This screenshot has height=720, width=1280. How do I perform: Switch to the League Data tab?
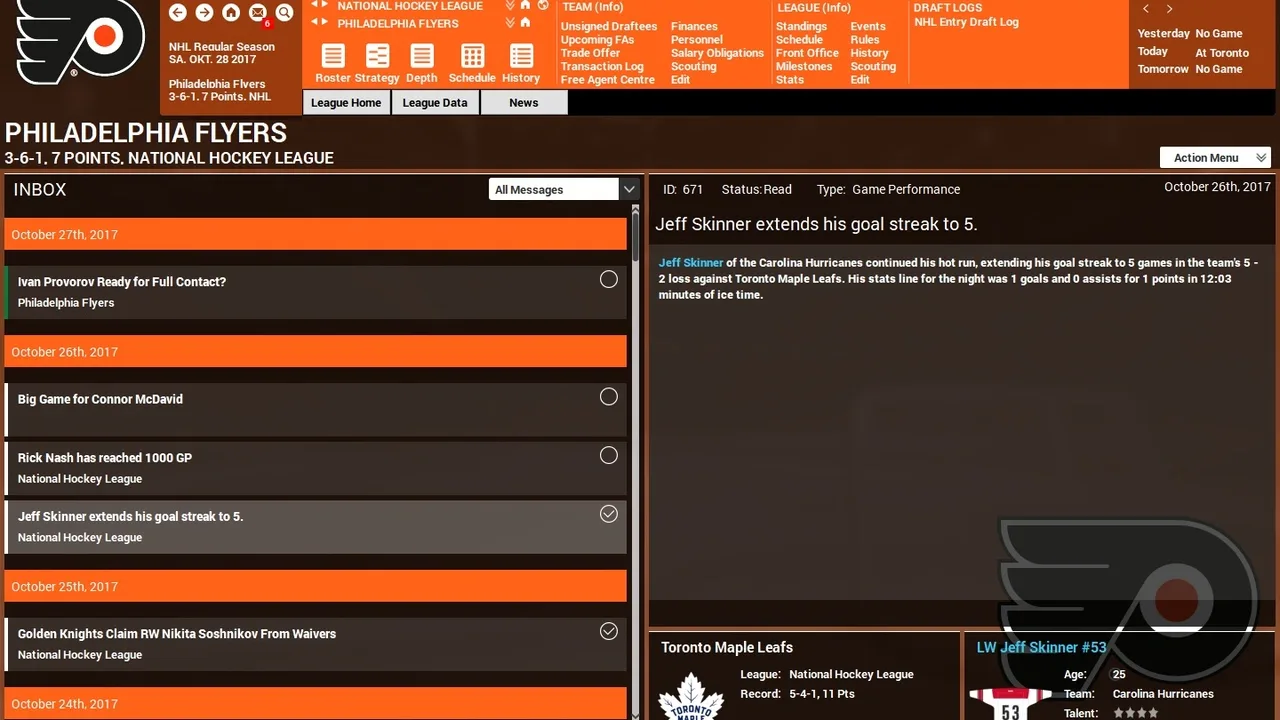point(435,102)
